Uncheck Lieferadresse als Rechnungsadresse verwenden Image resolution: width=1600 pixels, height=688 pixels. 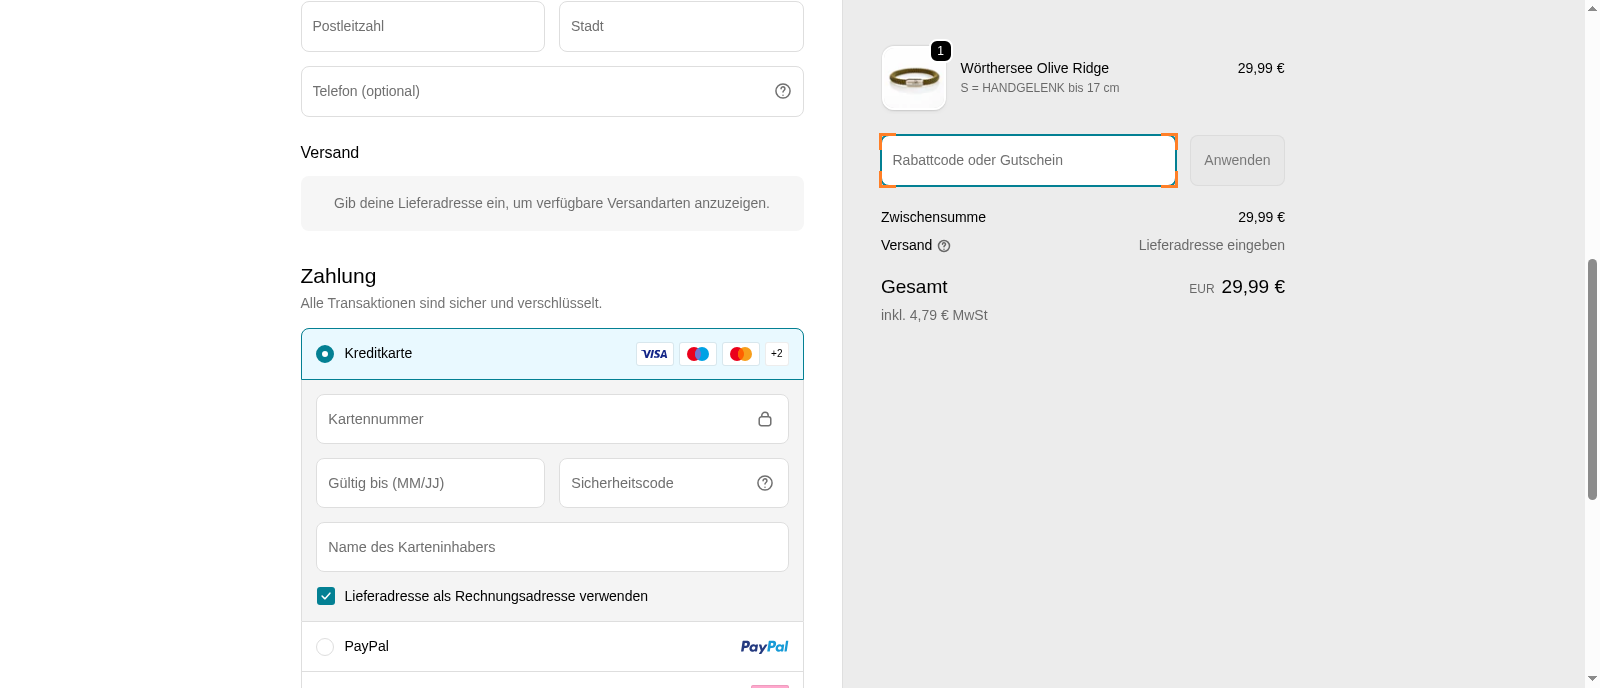(326, 596)
